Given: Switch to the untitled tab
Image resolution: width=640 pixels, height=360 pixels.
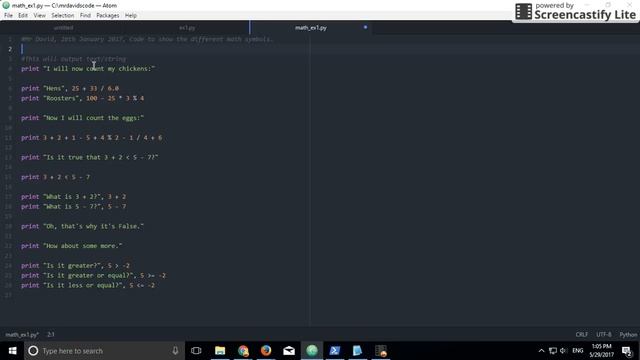Looking at the screenshot, I should pos(63,28).
